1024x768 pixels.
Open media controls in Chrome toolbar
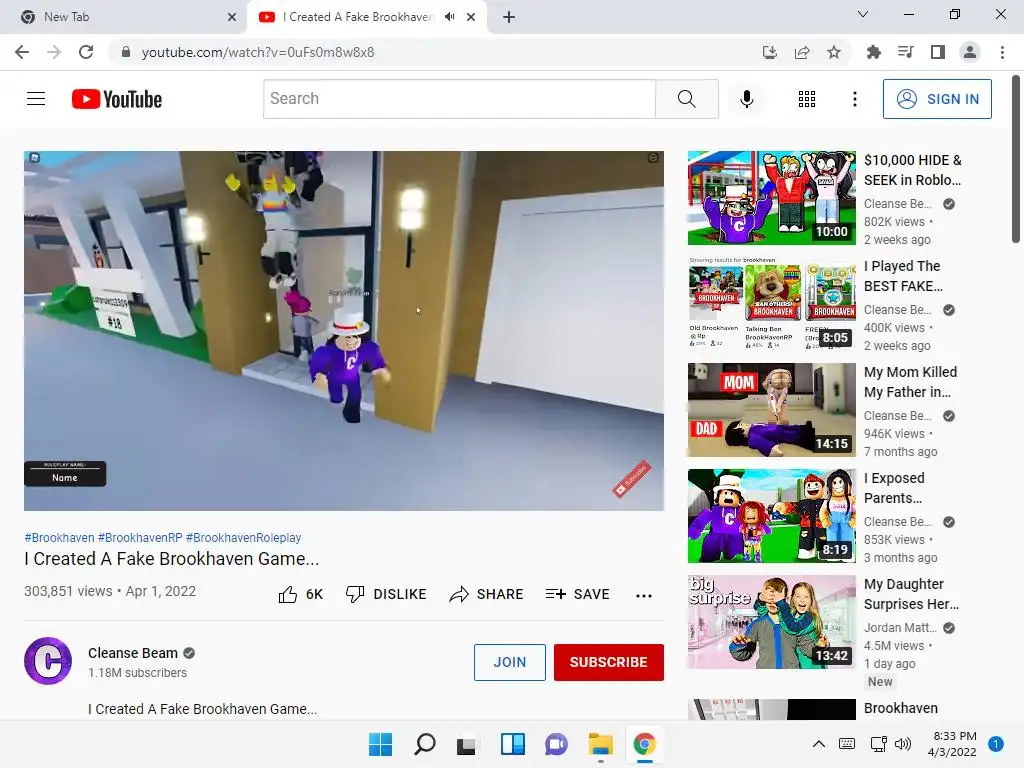[905, 52]
